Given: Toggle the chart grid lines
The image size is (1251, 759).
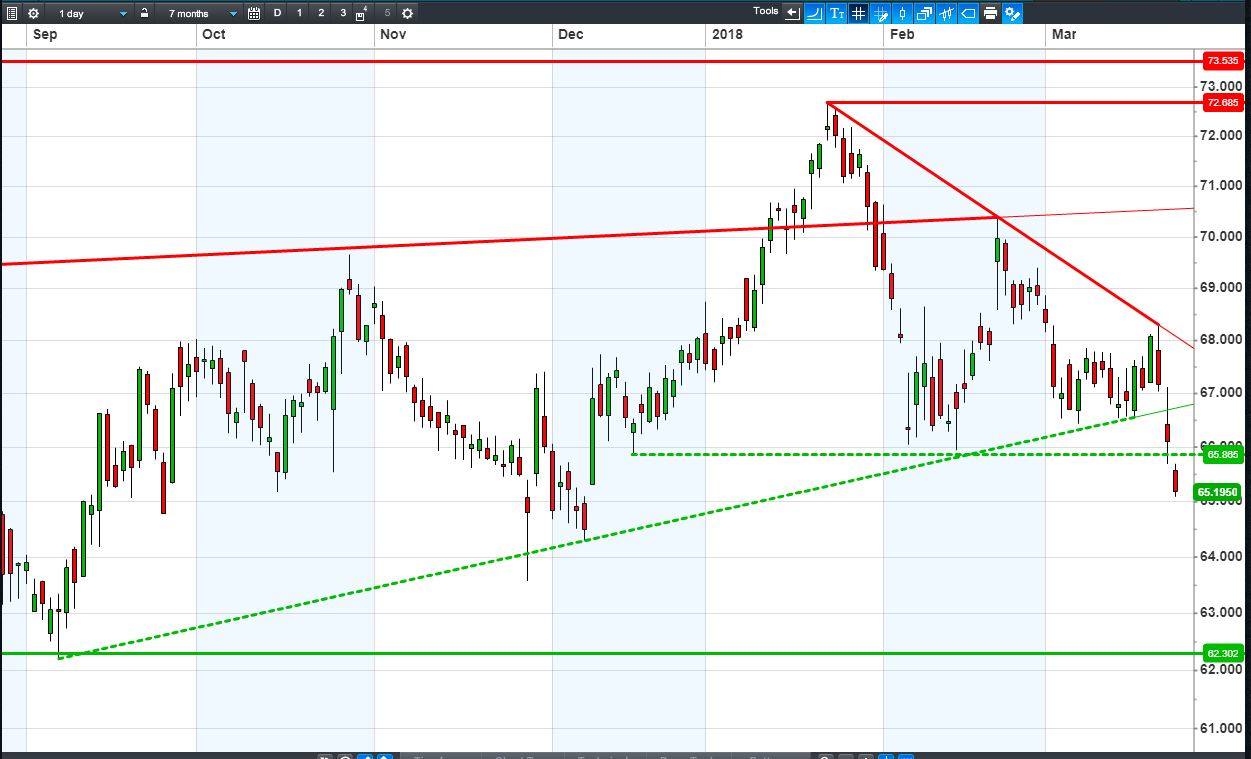Looking at the screenshot, I should click(x=858, y=13).
